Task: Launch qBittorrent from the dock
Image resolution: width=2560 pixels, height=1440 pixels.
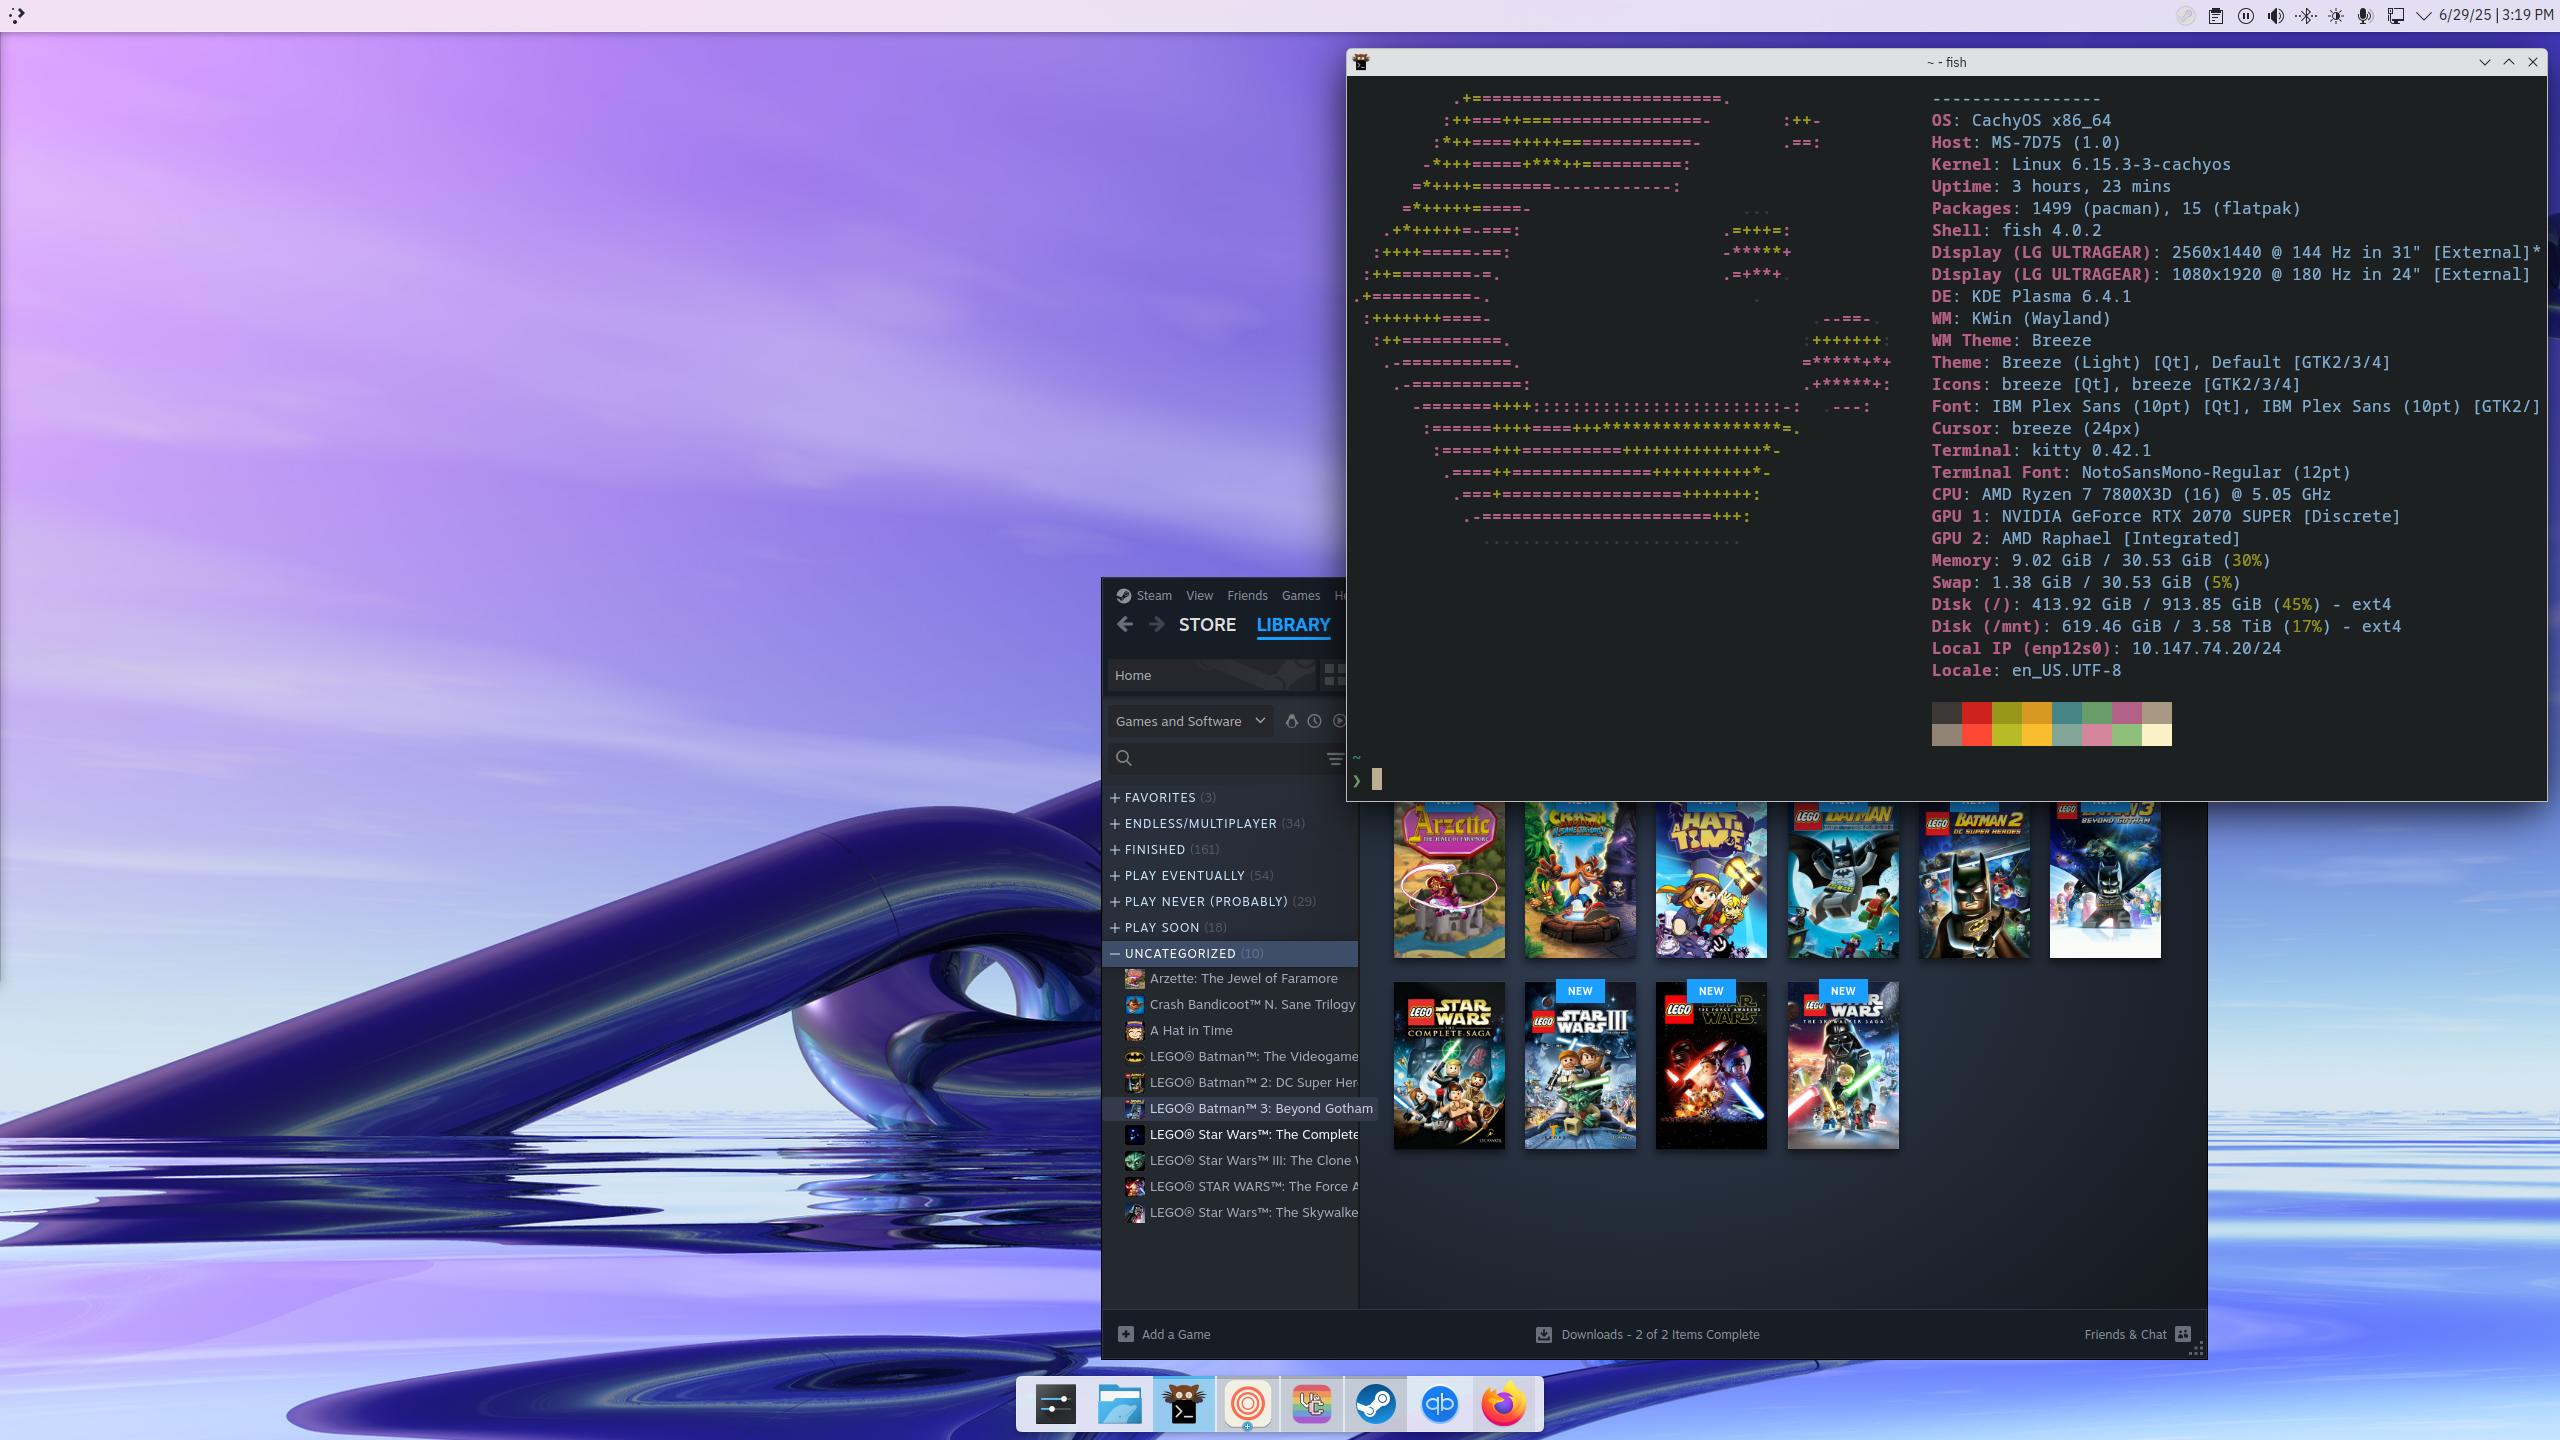Action: [1440, 1404]
